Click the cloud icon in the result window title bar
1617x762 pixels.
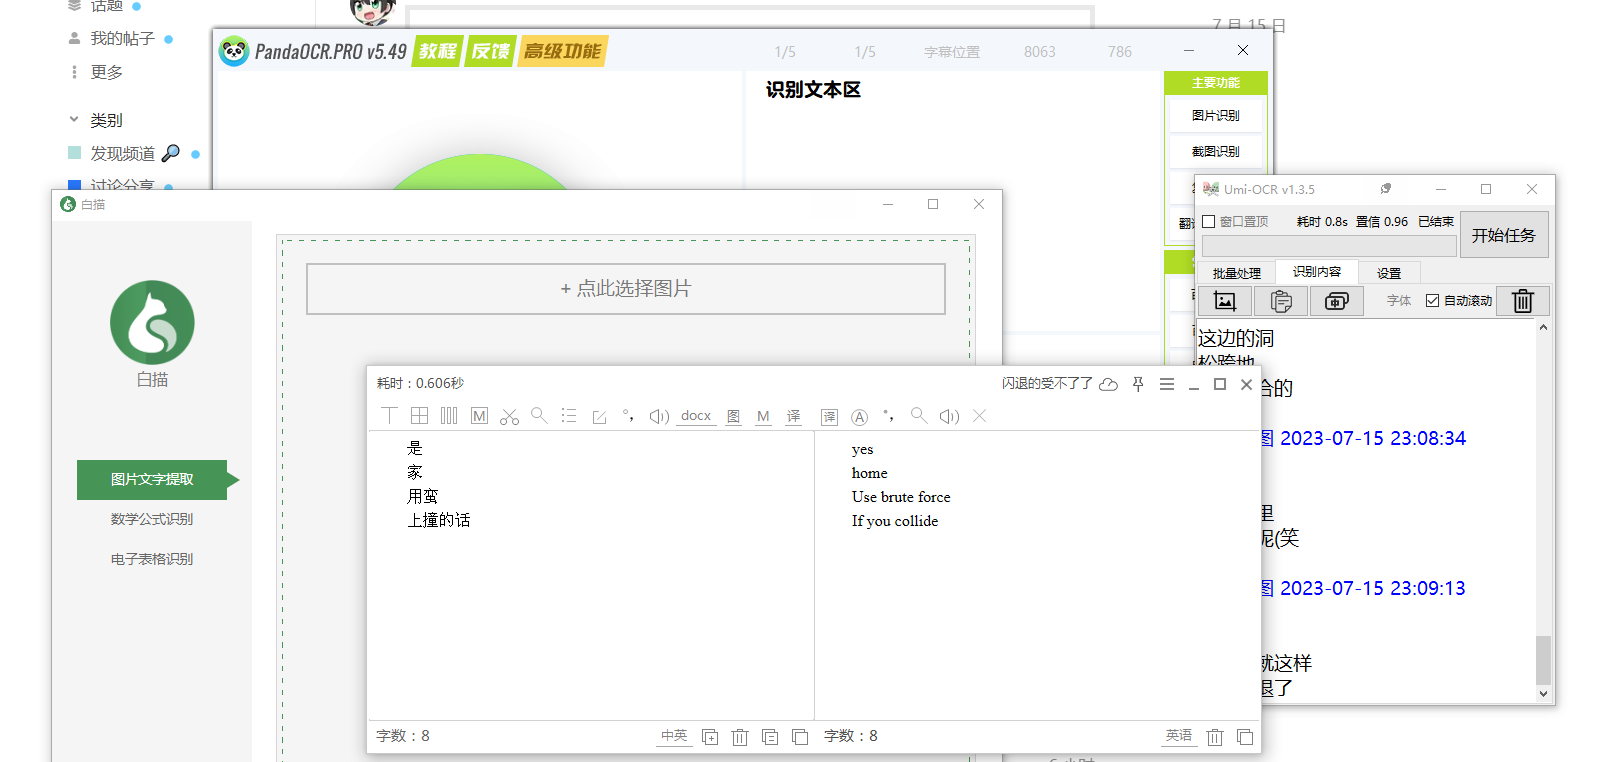point(1108,384)
